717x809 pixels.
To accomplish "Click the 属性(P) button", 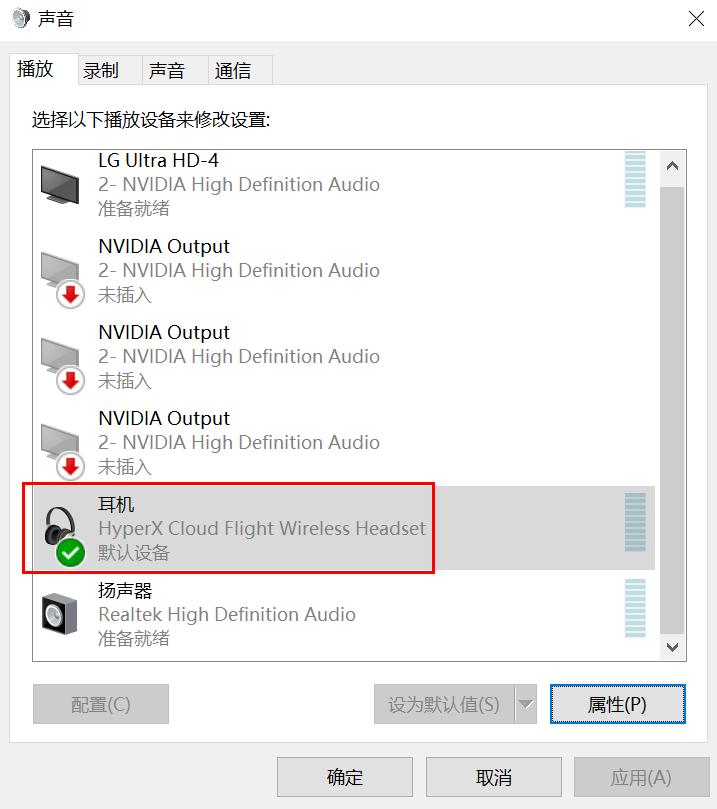I will [x=617, y=704].
